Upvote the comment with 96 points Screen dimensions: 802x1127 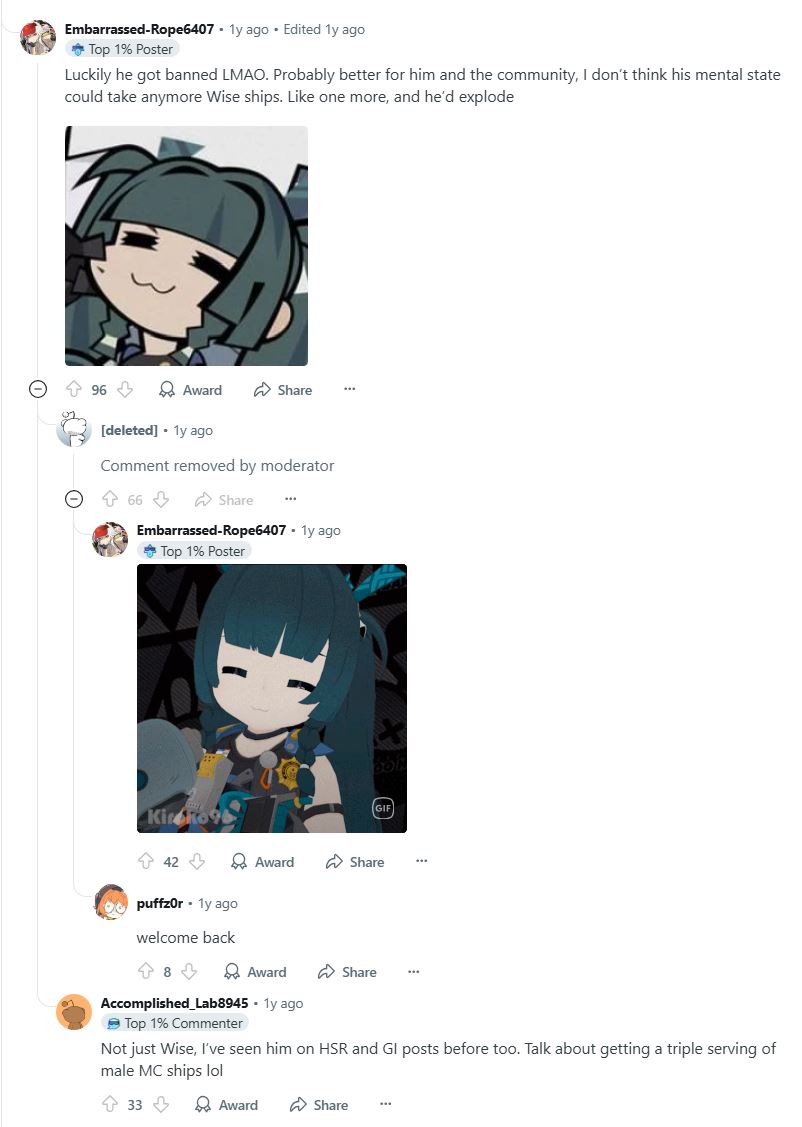pyautogui.click(x=74, y=390)
